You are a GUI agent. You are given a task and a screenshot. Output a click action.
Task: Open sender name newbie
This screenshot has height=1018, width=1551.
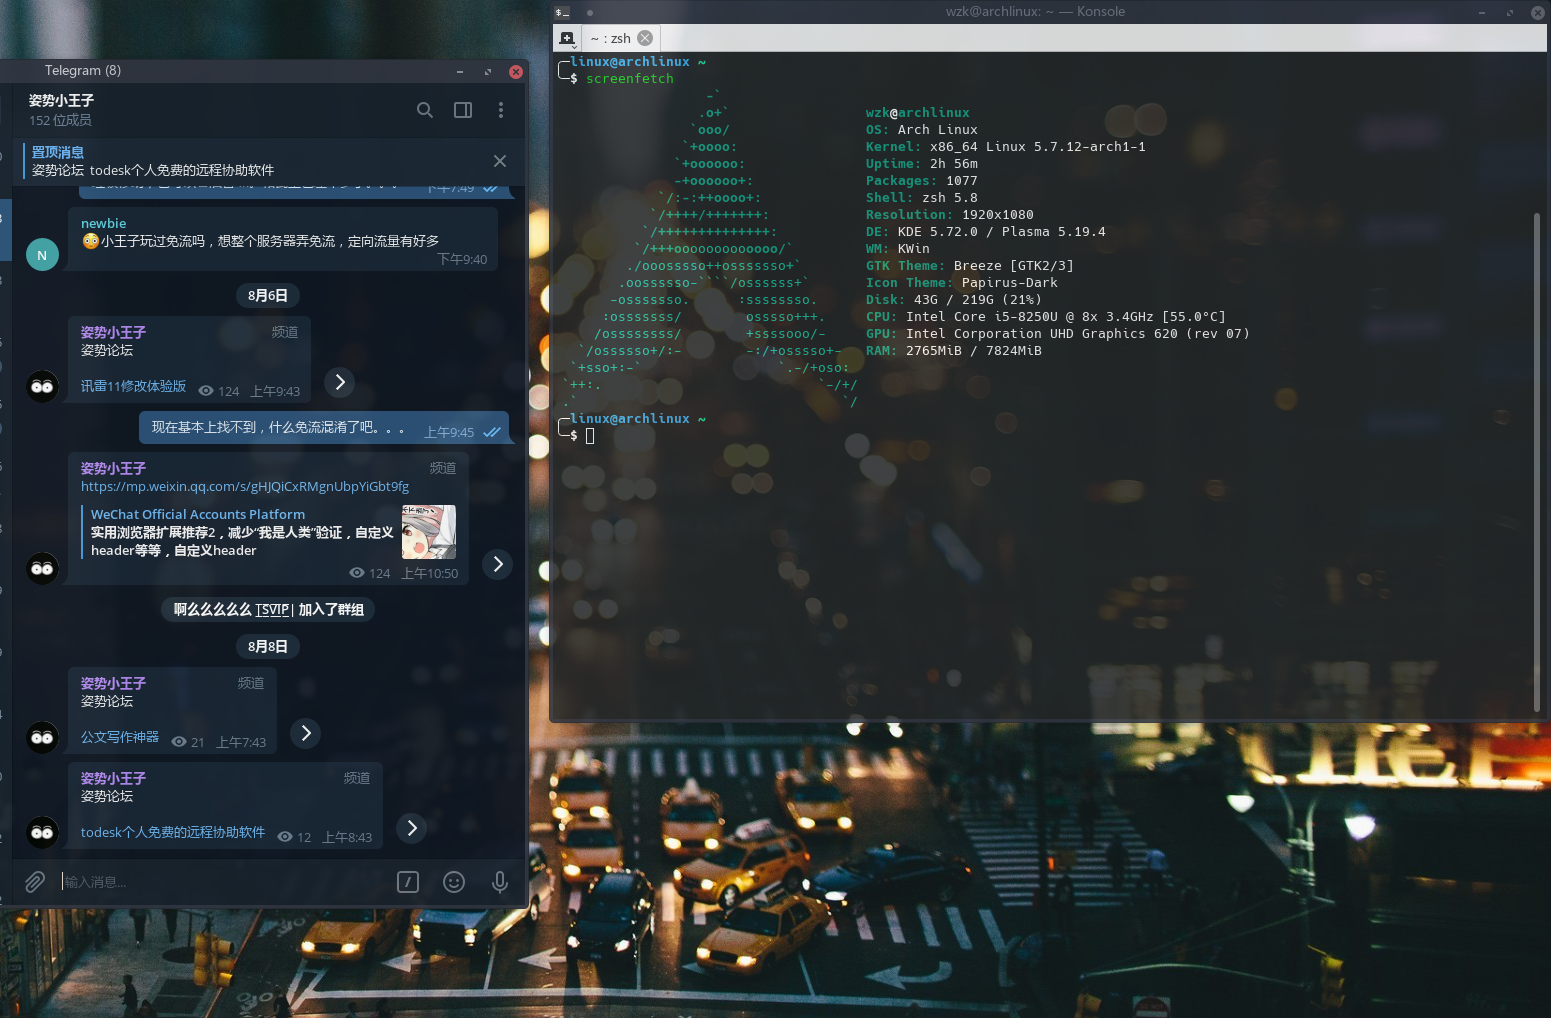103,223
